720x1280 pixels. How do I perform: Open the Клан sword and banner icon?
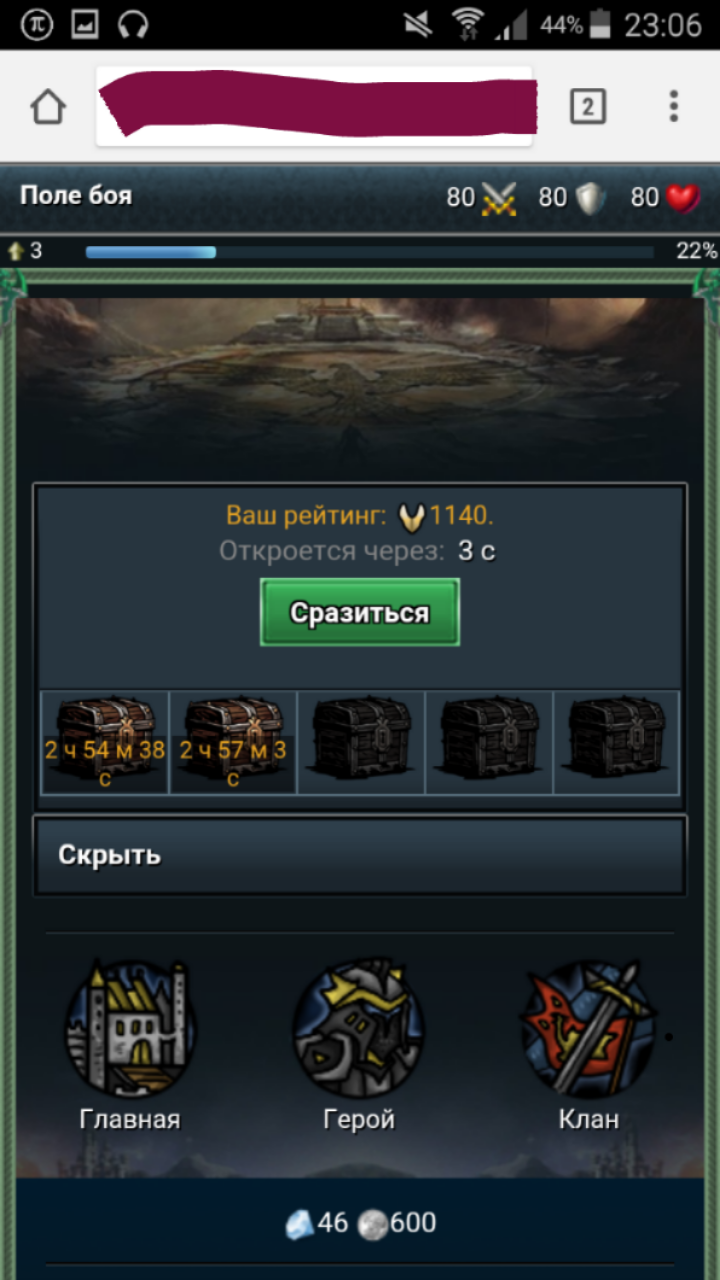(589, 1029)
